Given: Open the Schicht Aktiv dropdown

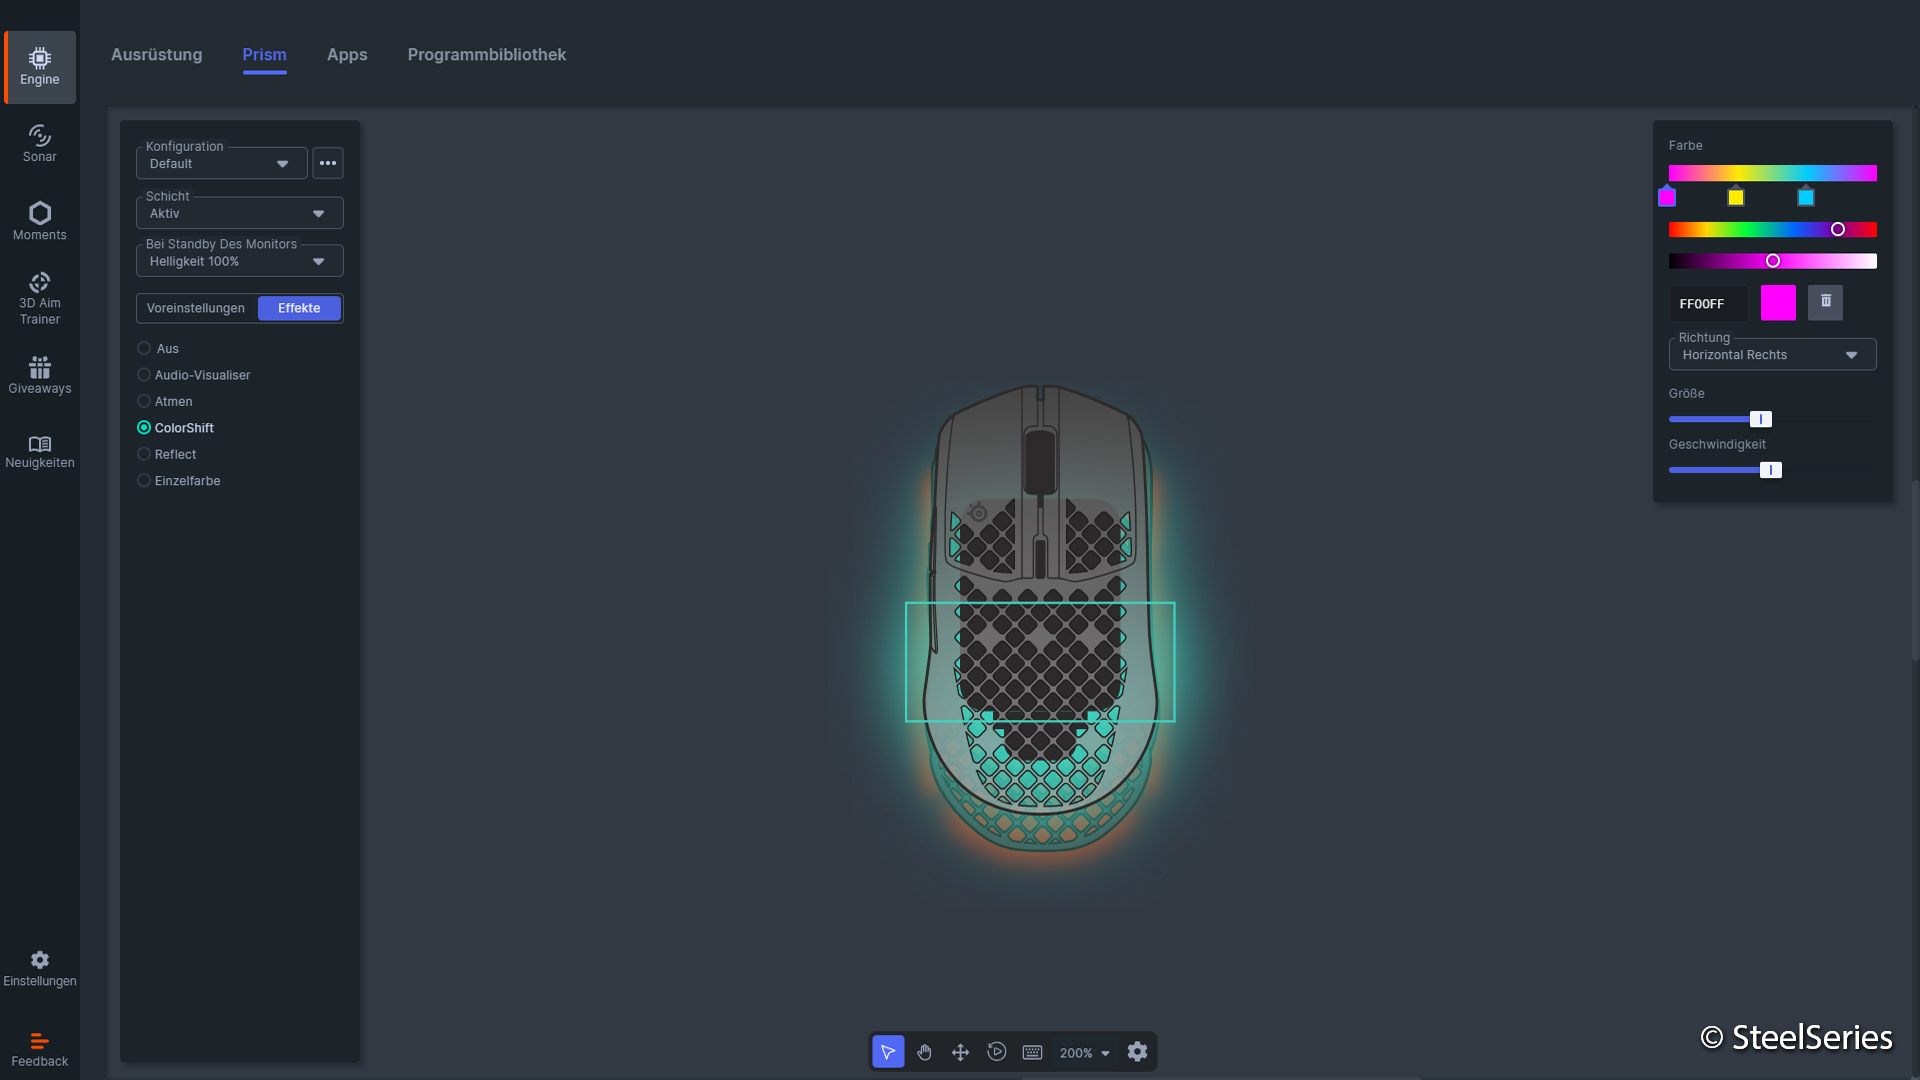Looking at the screenshot, I should click(x=239, y=213).
